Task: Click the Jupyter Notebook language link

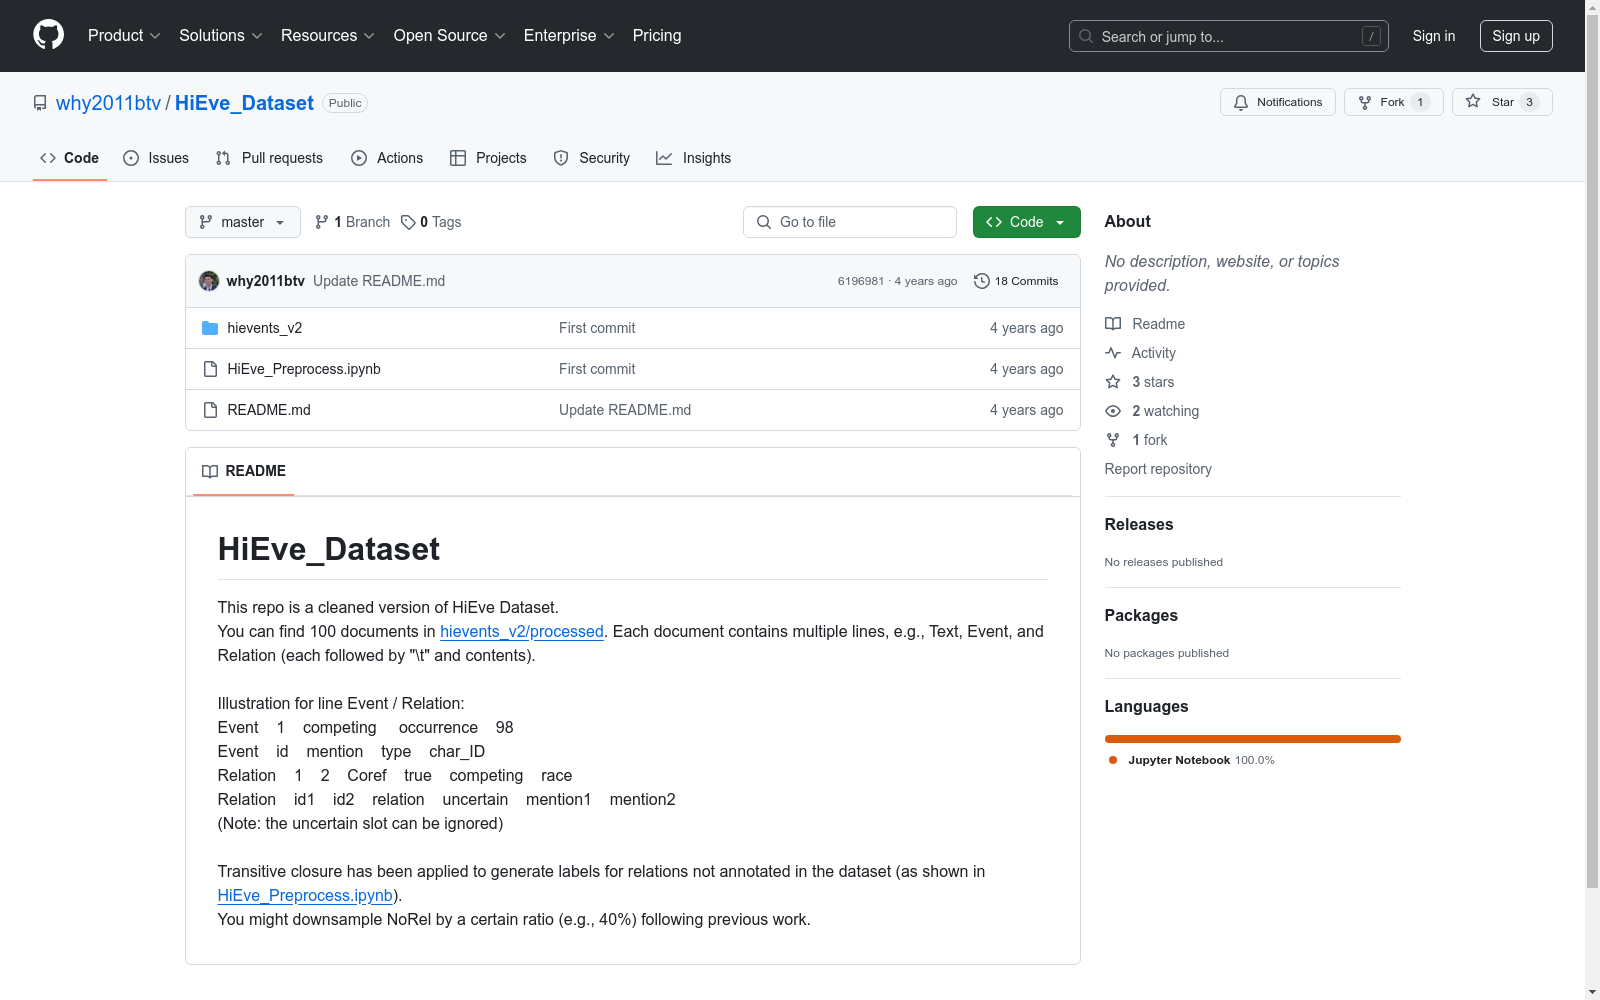Action: click(x=1202, y=760)
